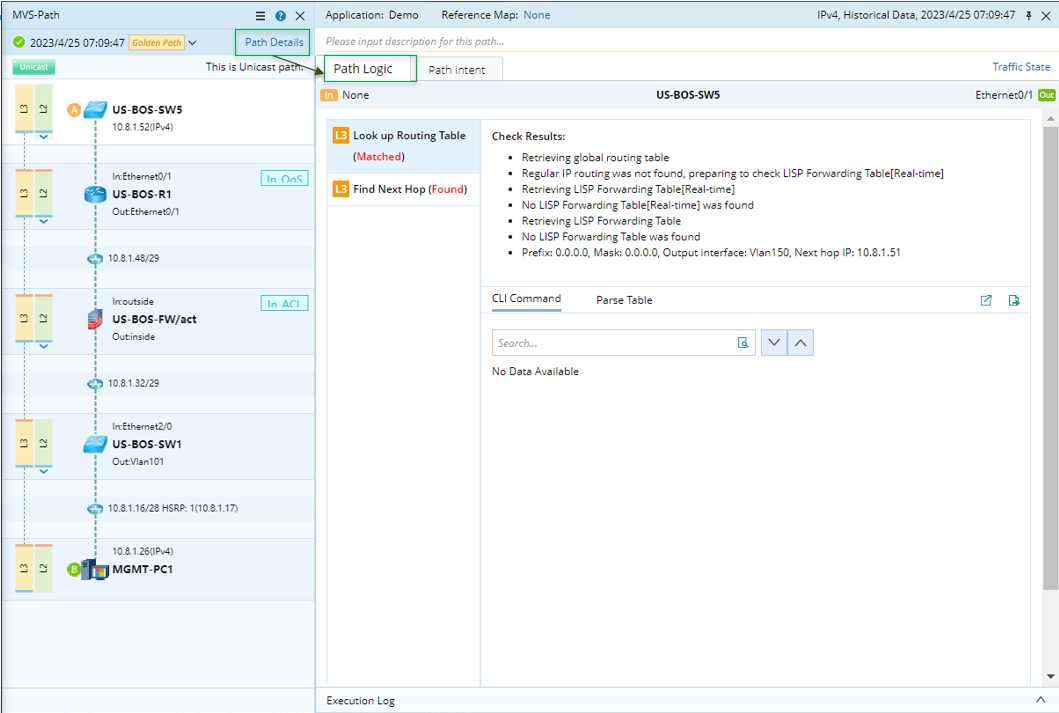Click the export icon in CLI panel
Screen dimensions: 1059x713
1014,300
